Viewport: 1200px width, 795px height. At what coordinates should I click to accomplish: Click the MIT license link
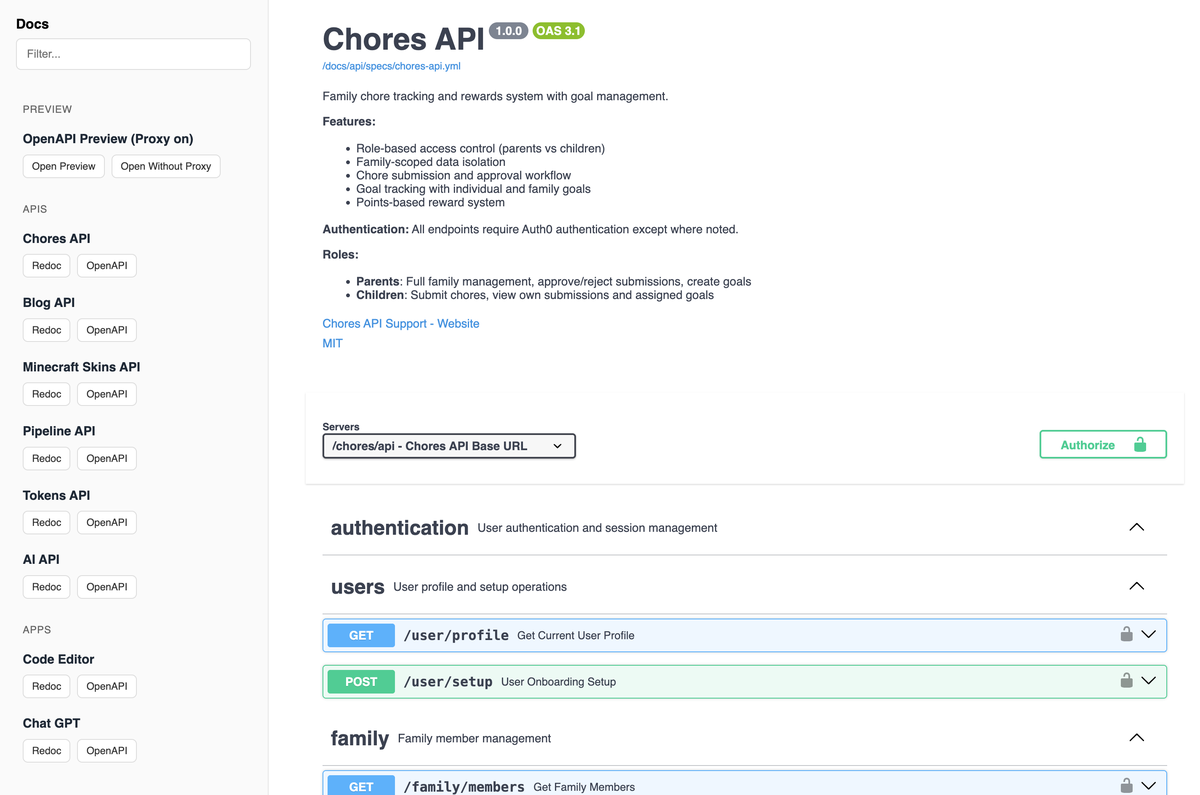[332, 343]
